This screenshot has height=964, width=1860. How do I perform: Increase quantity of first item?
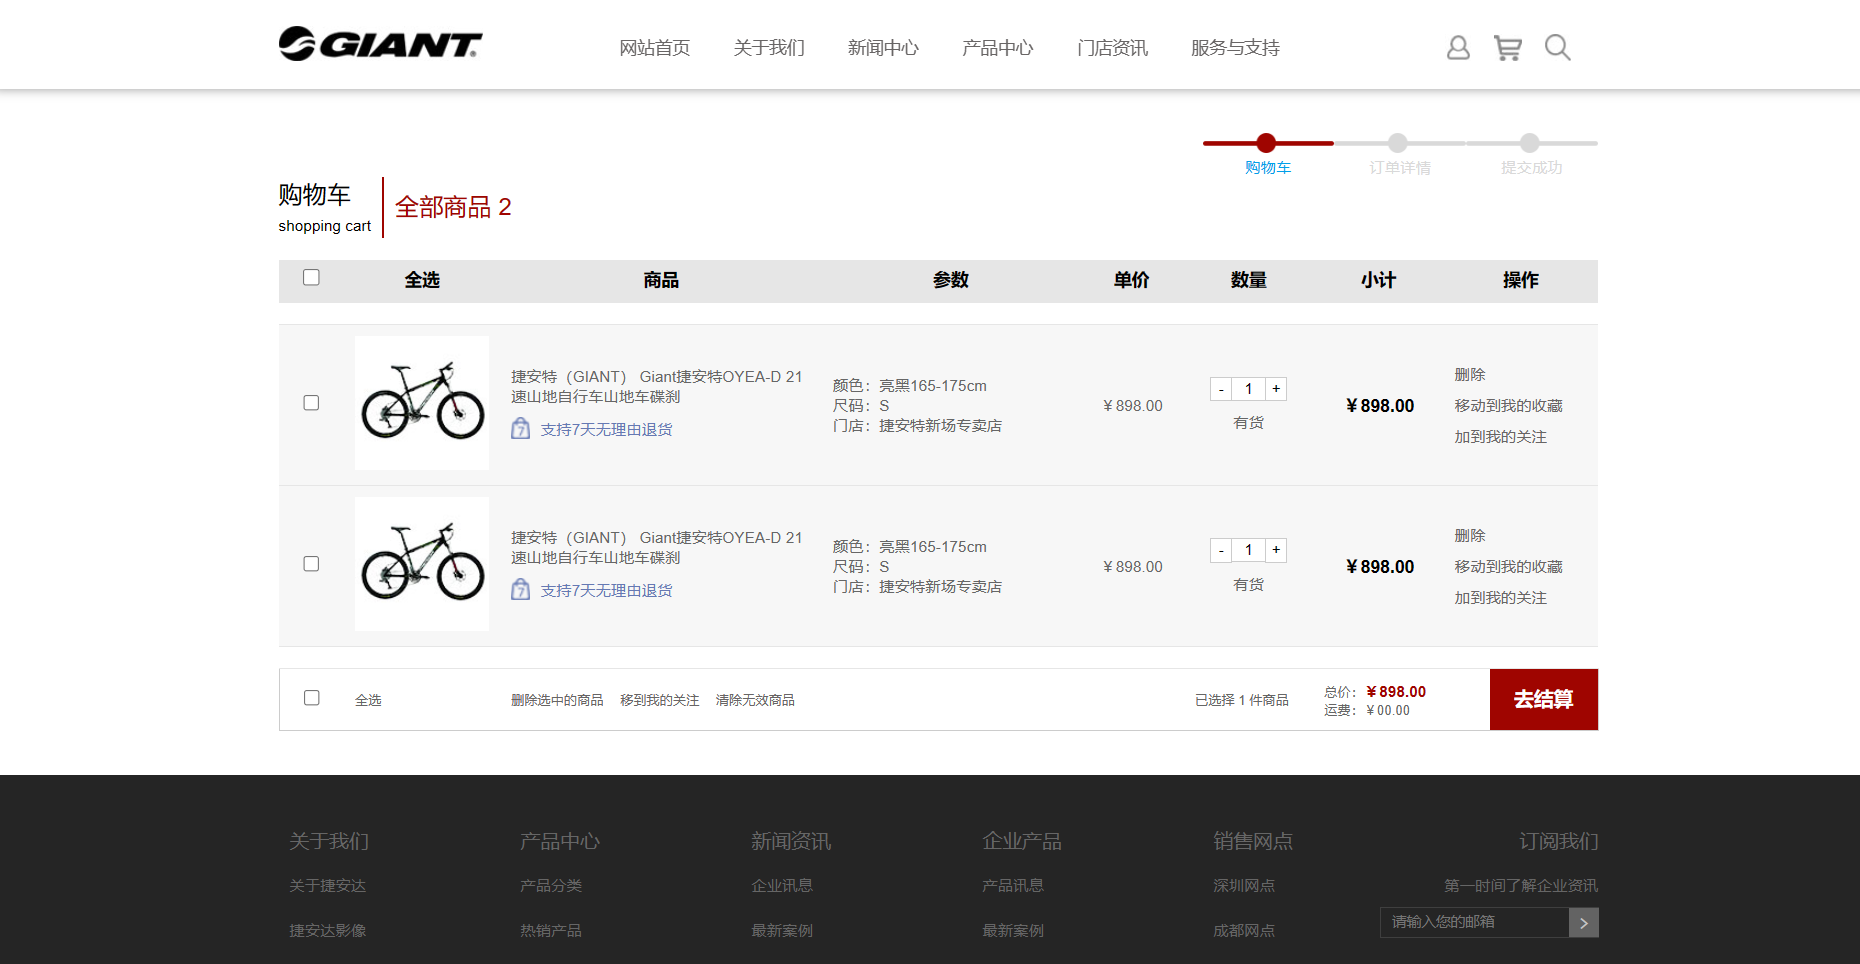(x=1276, y=389)
